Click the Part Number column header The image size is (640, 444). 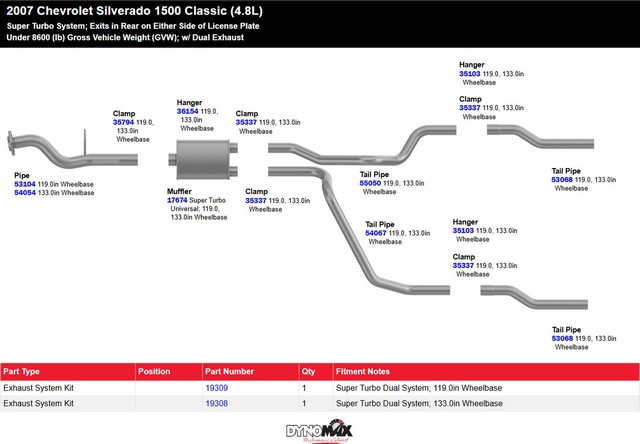click(230, 371)
